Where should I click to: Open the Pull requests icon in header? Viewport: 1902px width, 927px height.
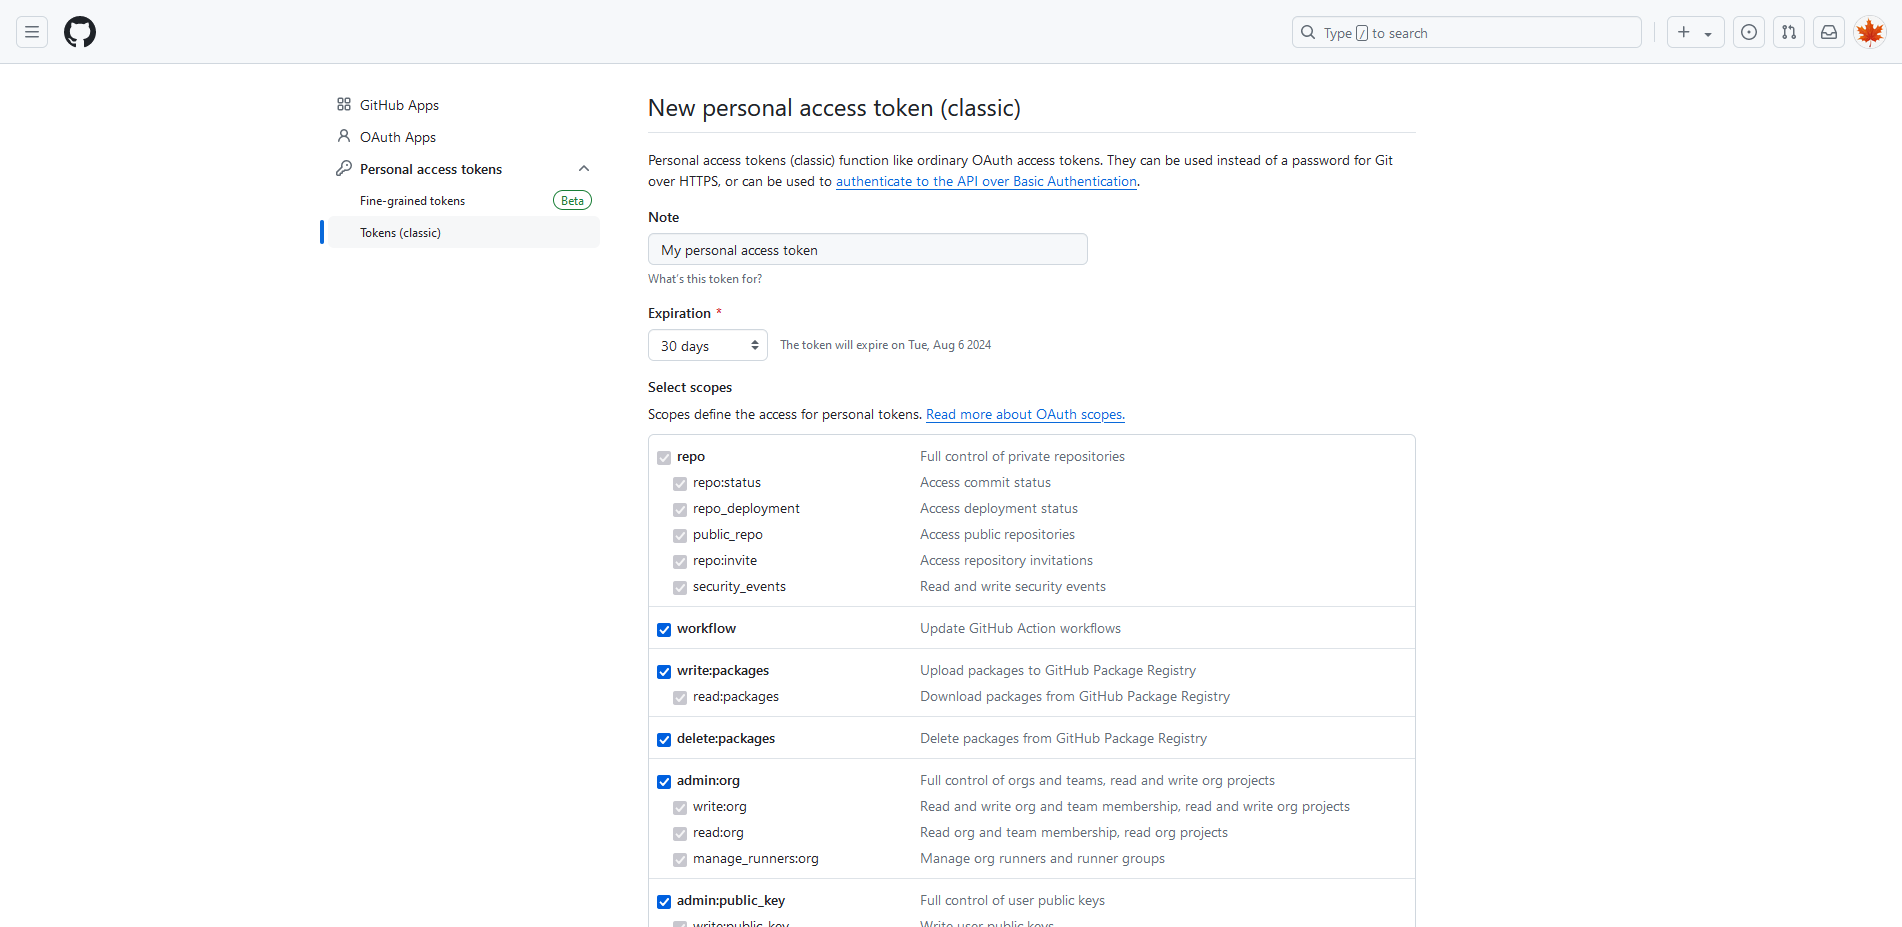click(x=1788, y=32)
